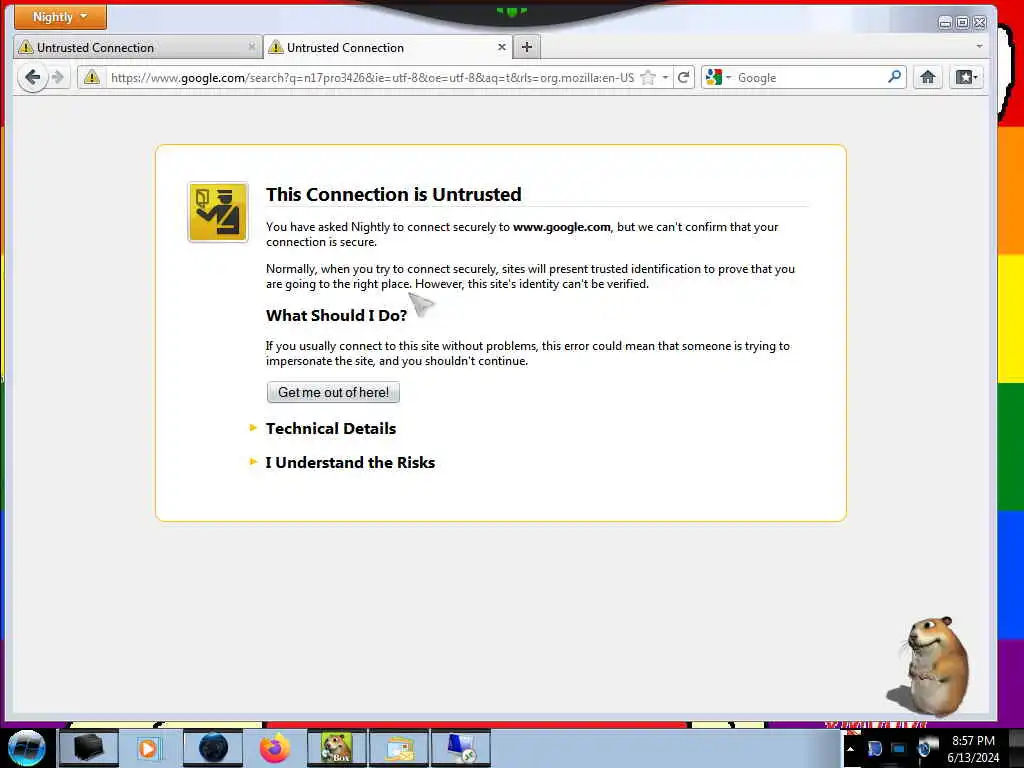Open the dark globe taskbar icon
The image size is (1024, 768).
213,748
